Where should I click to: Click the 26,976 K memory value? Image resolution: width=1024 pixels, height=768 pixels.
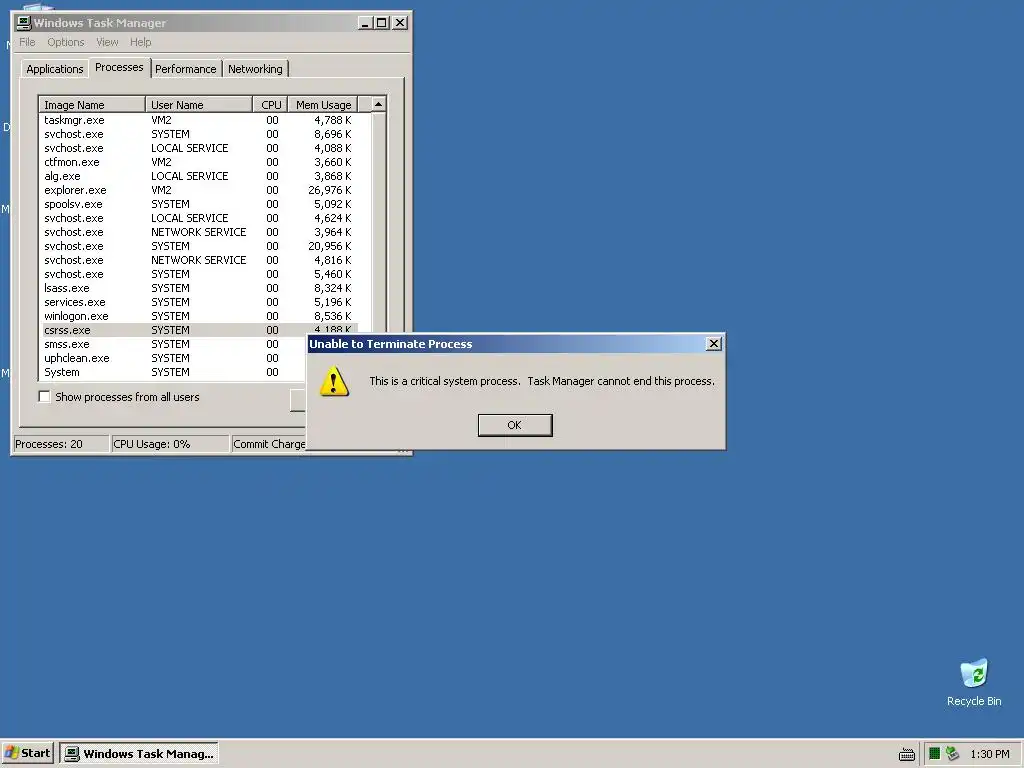click(330, 190)
